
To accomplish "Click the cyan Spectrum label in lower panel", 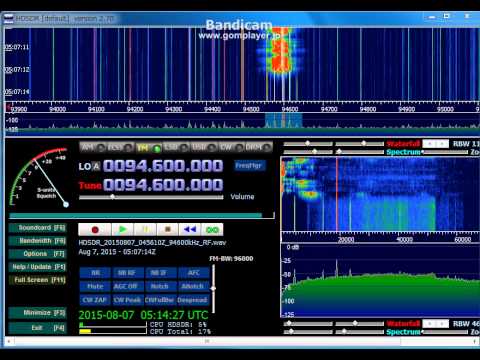I will [404, 332].
